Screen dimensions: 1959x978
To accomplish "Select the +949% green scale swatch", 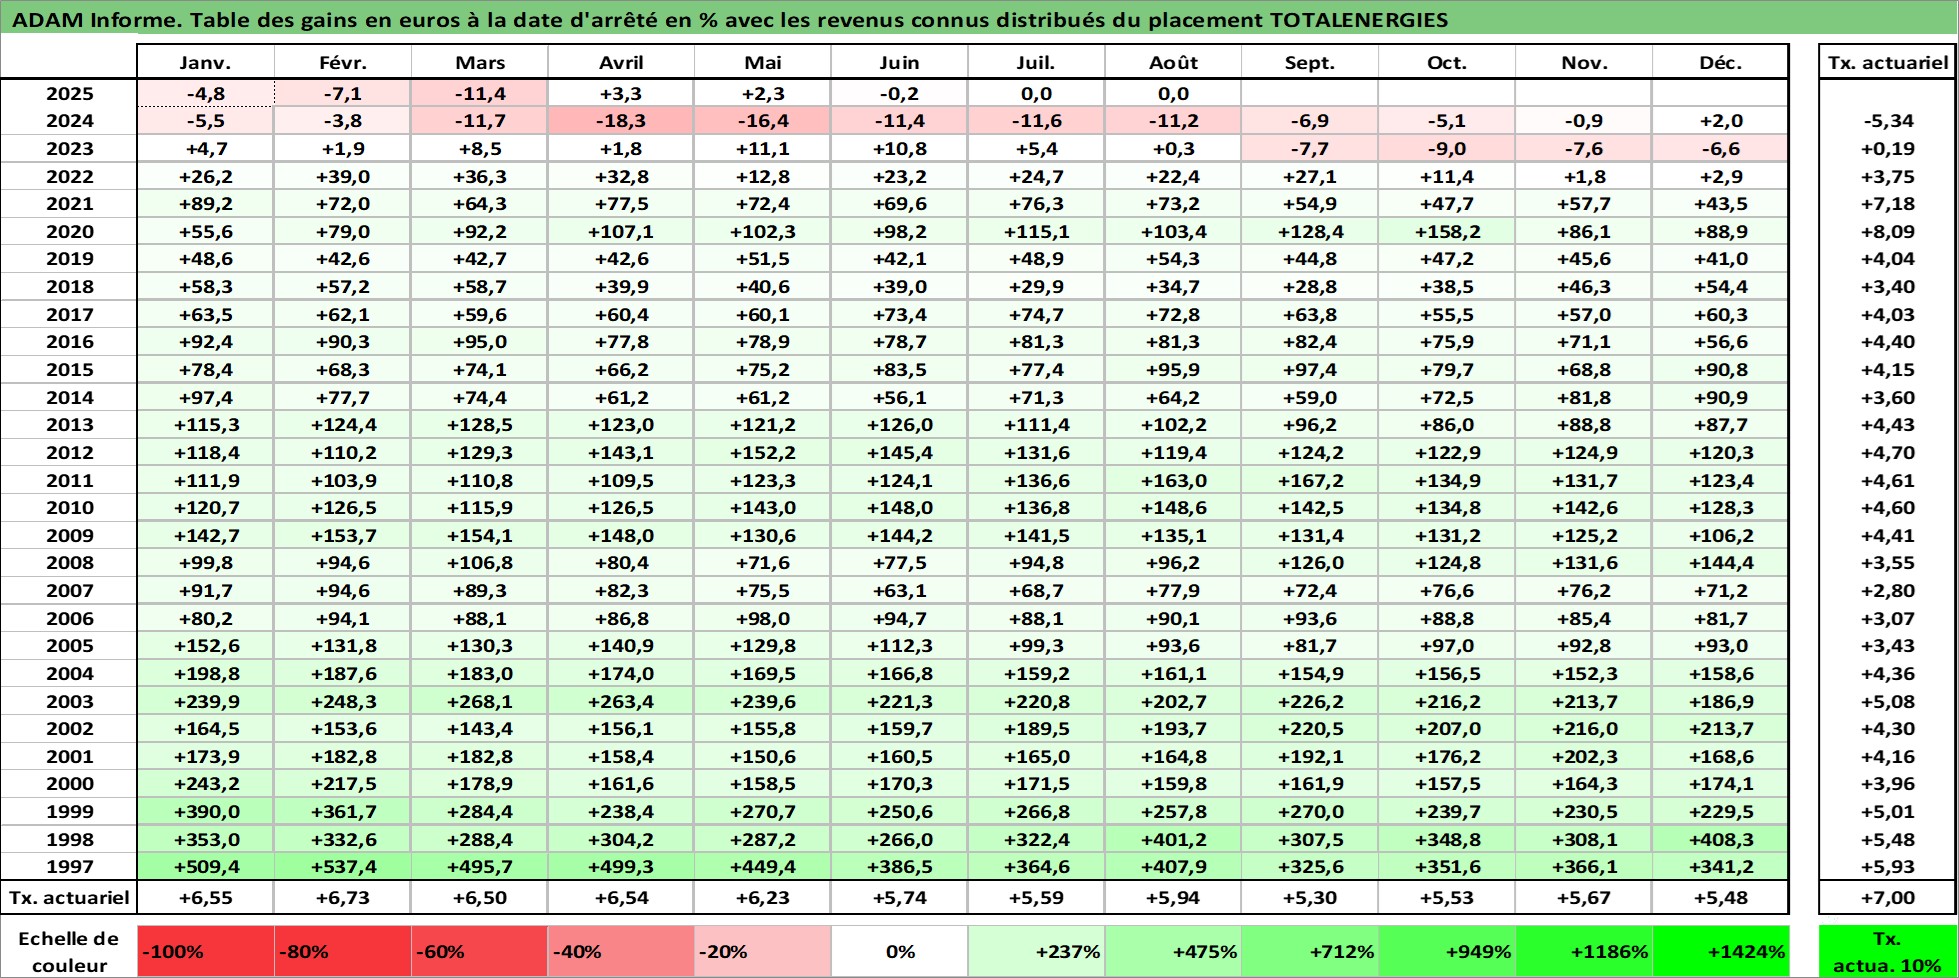I will (1447, 951).
